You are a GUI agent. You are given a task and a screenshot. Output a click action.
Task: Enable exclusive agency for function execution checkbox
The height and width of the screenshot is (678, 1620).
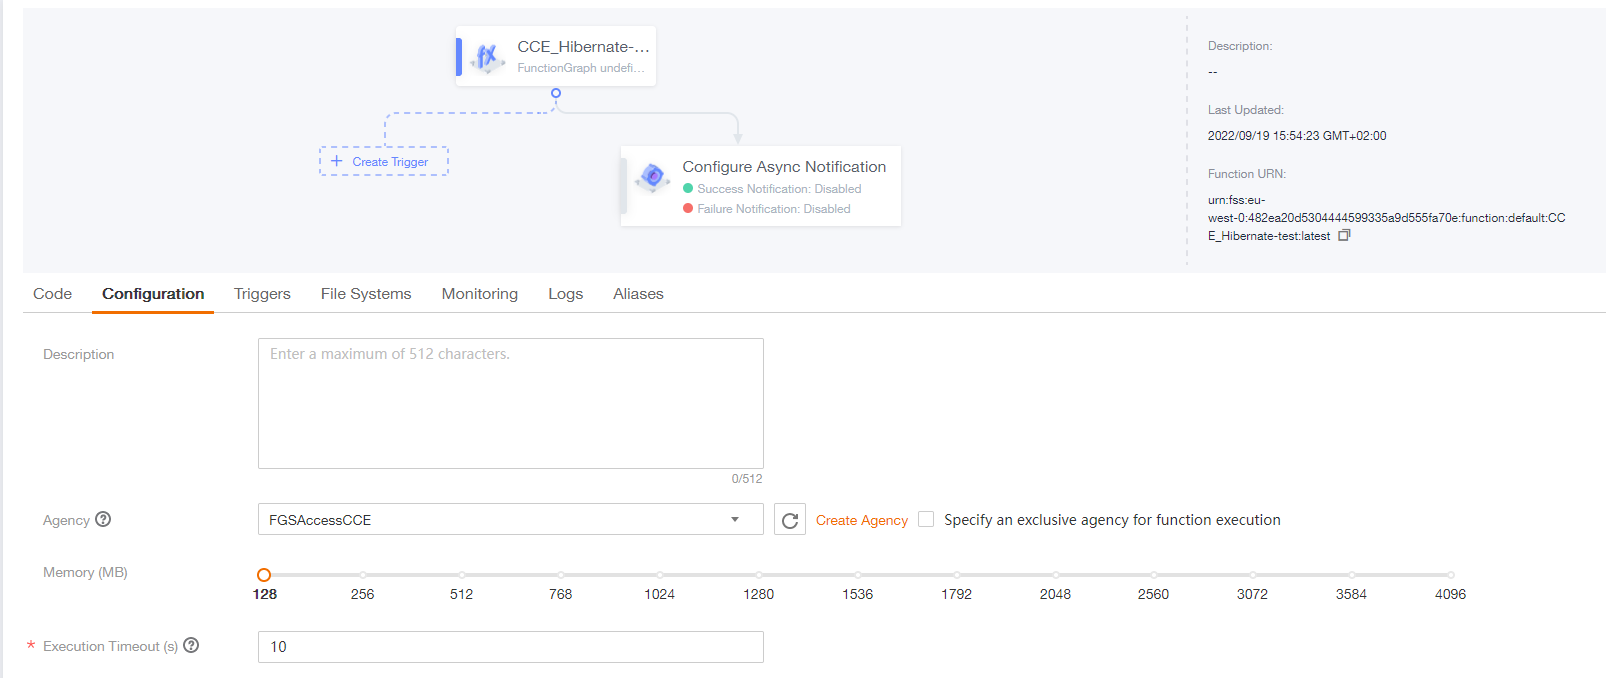click(926, 519)
